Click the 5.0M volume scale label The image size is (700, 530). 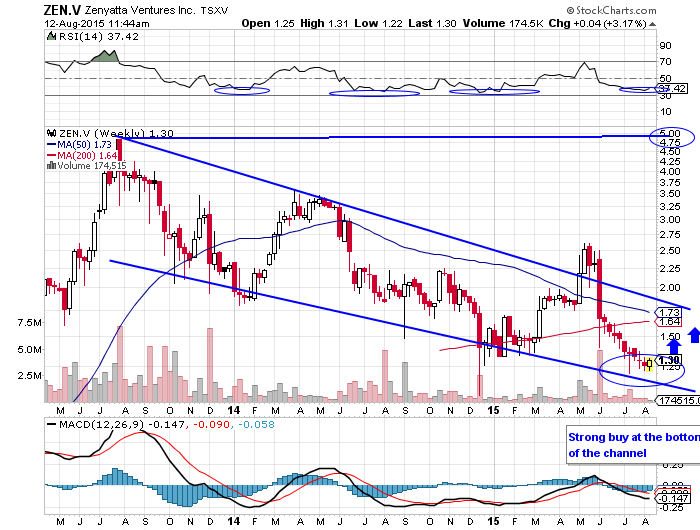30,350
